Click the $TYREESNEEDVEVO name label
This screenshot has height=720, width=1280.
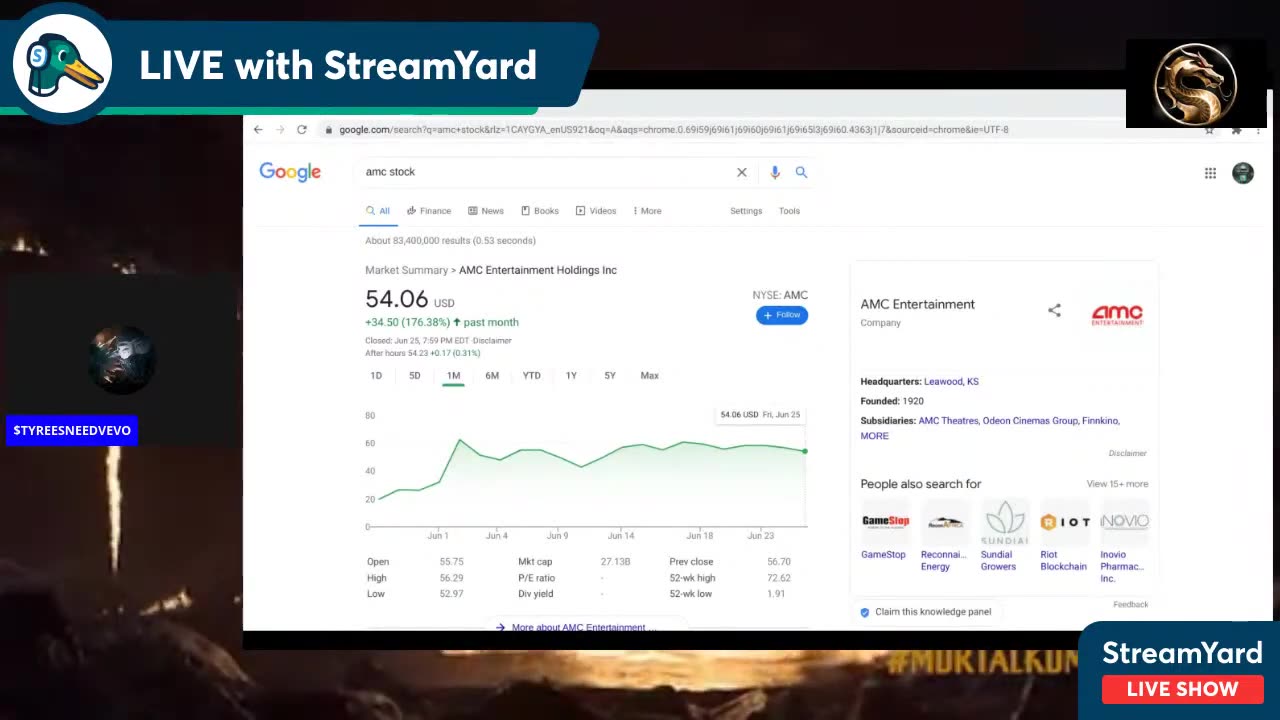(72, 431)
